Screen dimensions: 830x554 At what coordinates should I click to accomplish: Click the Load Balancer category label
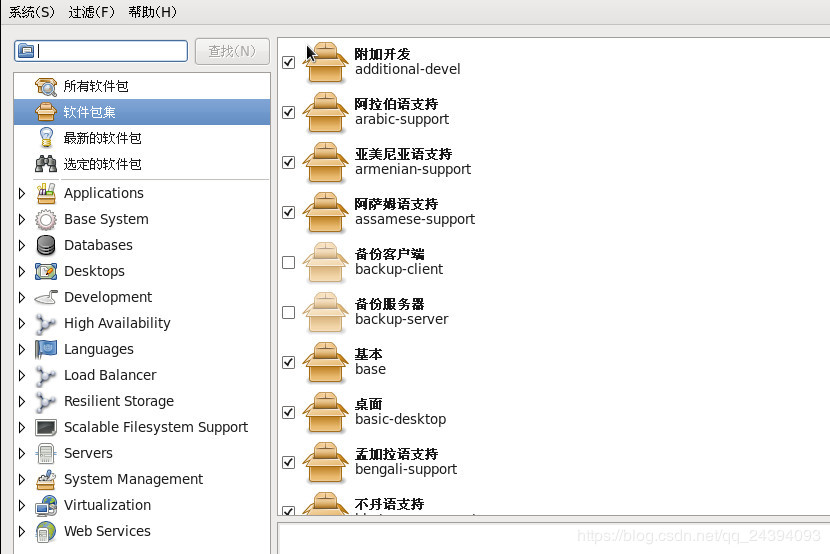coord(110,375)
